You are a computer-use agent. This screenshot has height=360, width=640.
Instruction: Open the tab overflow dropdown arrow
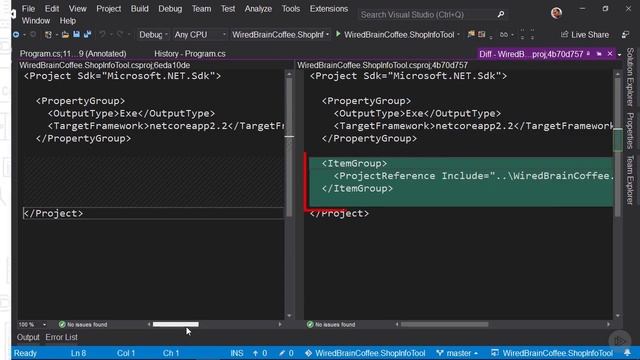pyautogui.click(x=620, y=54)
